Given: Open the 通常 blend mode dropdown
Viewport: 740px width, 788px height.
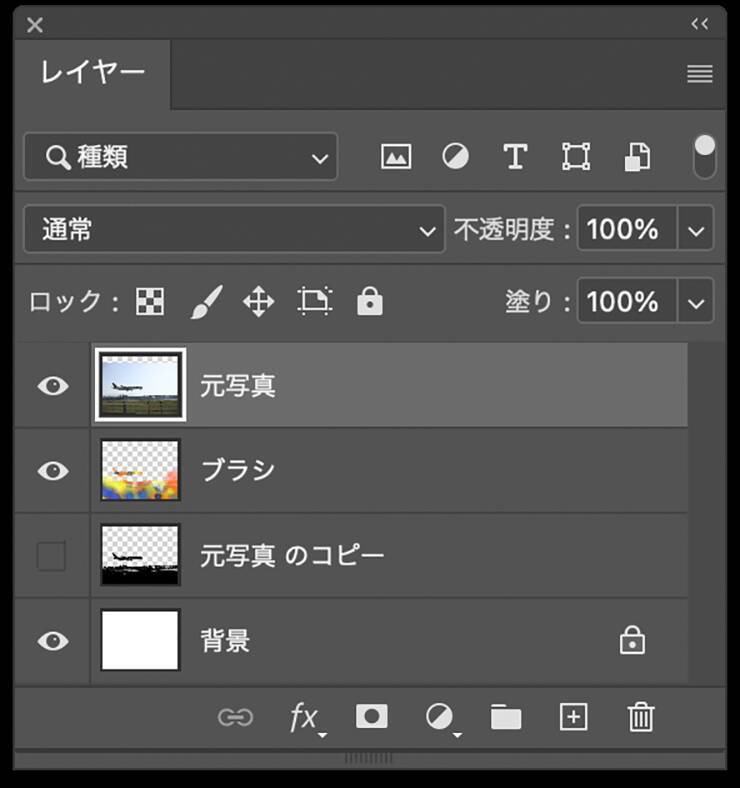Looking at the screenshot, I should tap(233, 230).
